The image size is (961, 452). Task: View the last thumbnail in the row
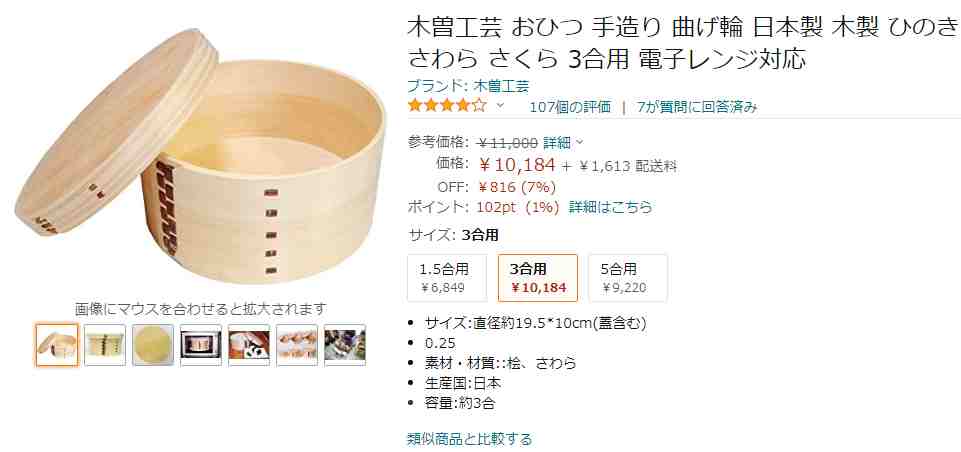345,345
